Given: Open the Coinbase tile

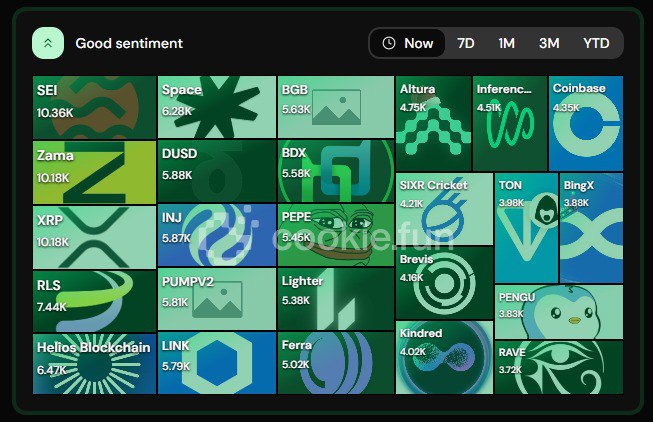Looking at the screenshot, I should tap(586, 123).
